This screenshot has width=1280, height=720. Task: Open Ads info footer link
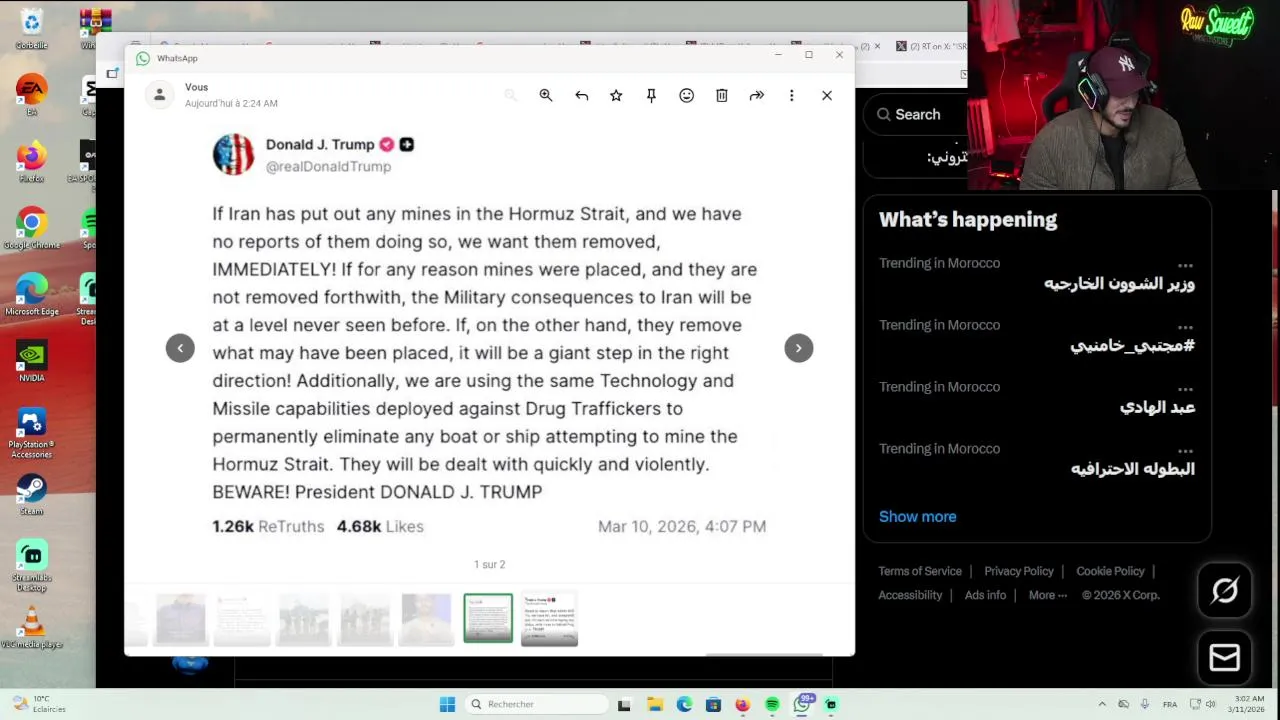[985, 595]
